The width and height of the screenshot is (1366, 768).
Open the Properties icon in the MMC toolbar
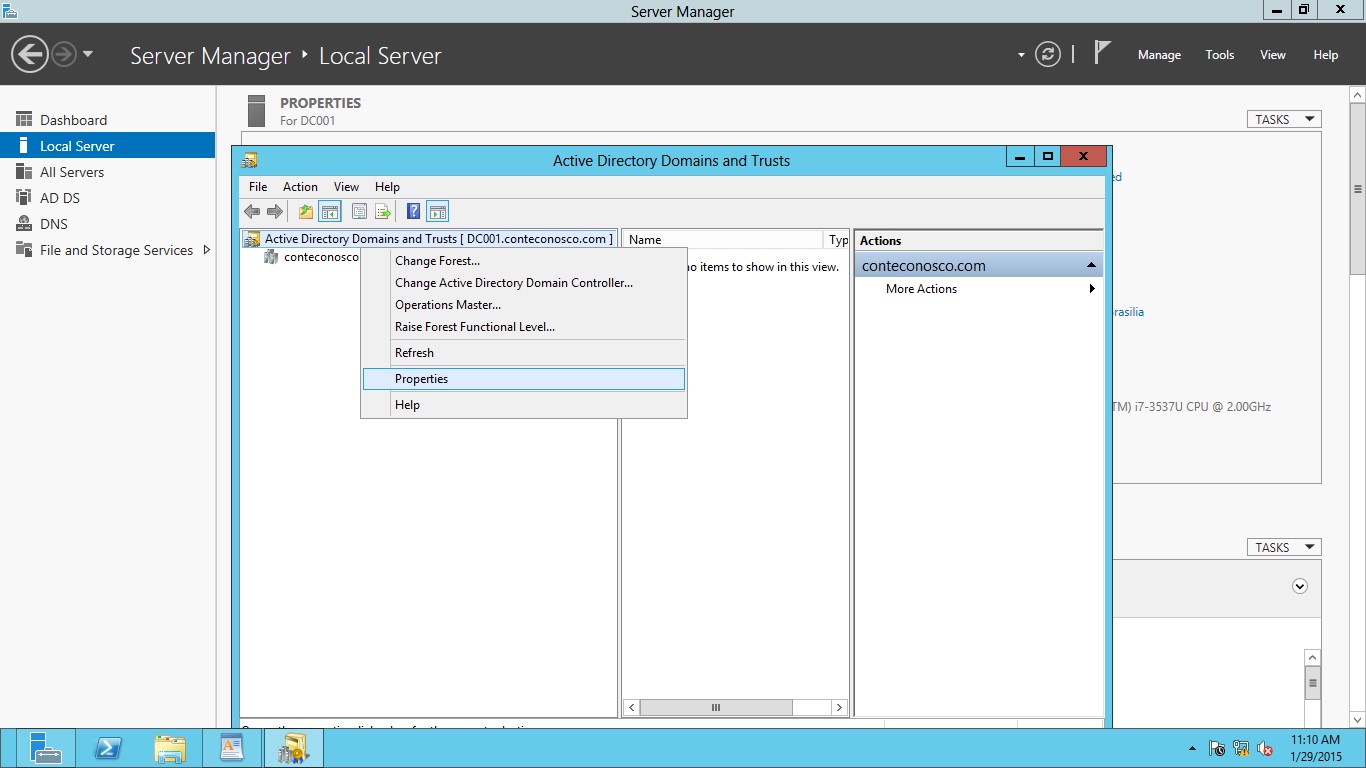coord(359,211)
